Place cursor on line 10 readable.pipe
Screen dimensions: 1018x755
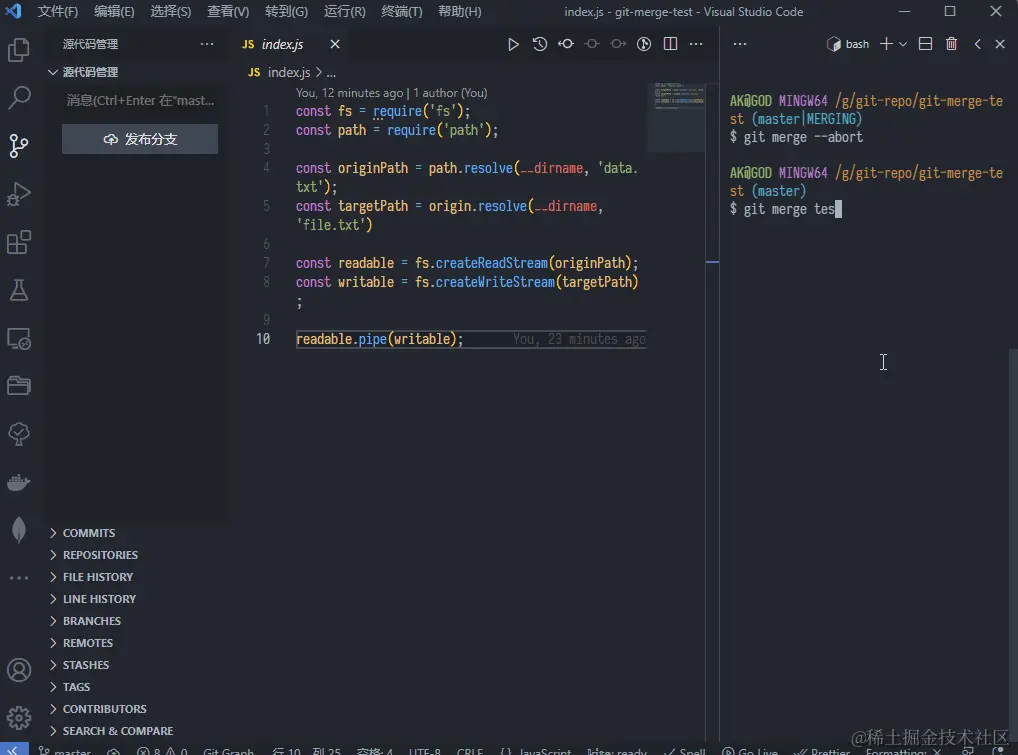379,339
